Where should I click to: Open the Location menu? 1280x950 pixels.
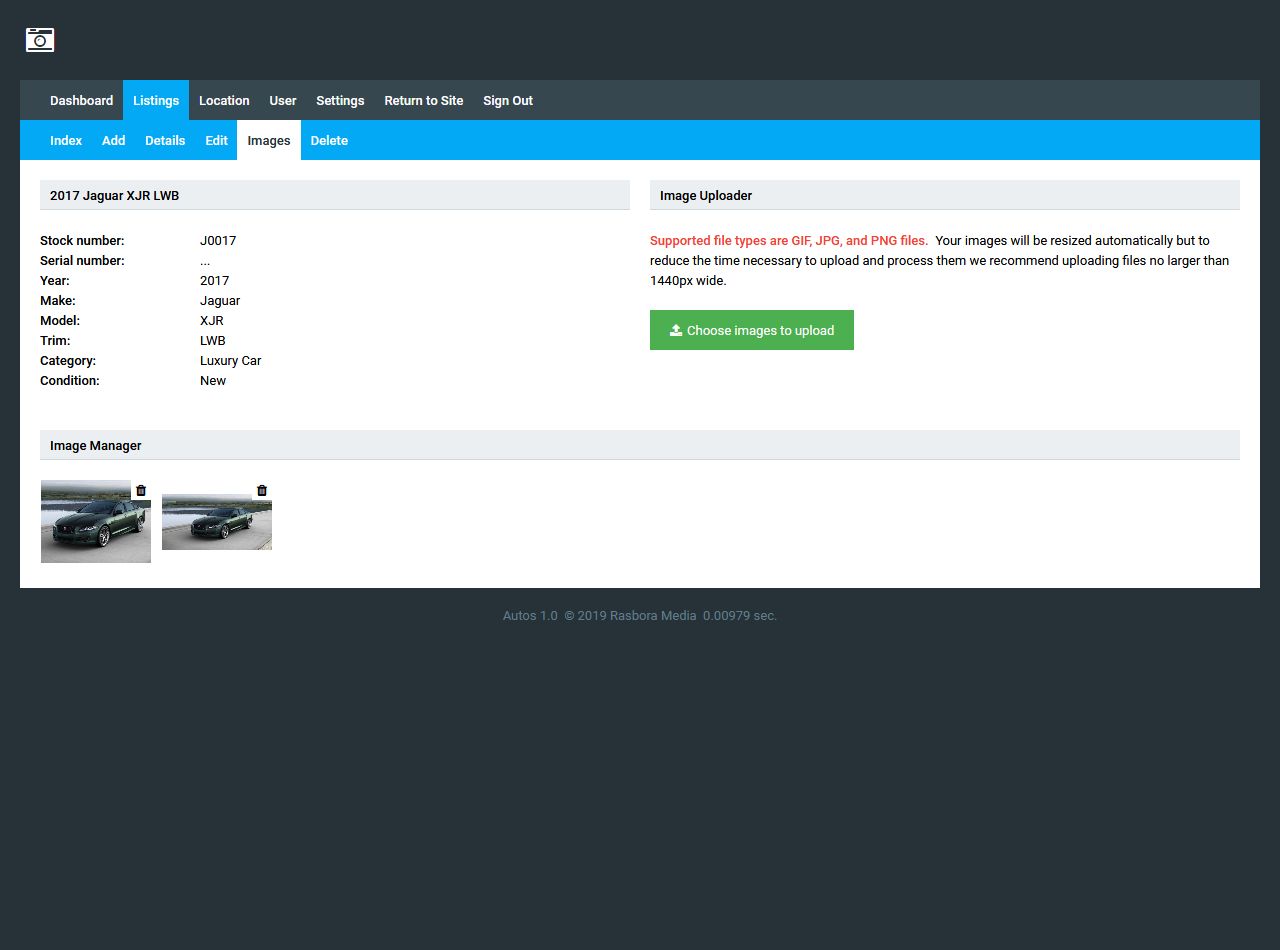(x=224, y=100)
